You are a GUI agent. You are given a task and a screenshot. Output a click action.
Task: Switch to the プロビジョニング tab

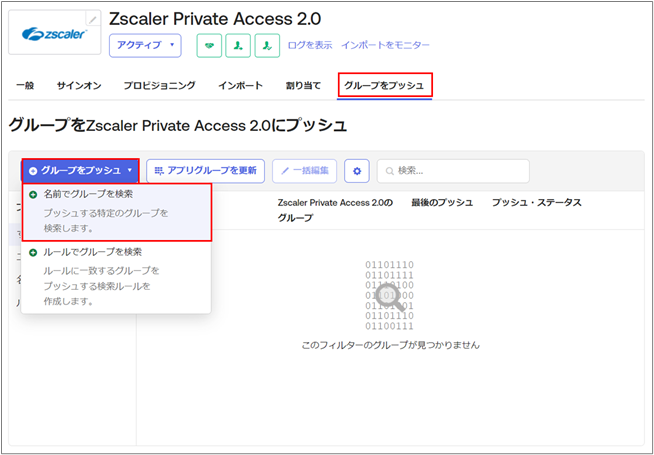(160, 86)
